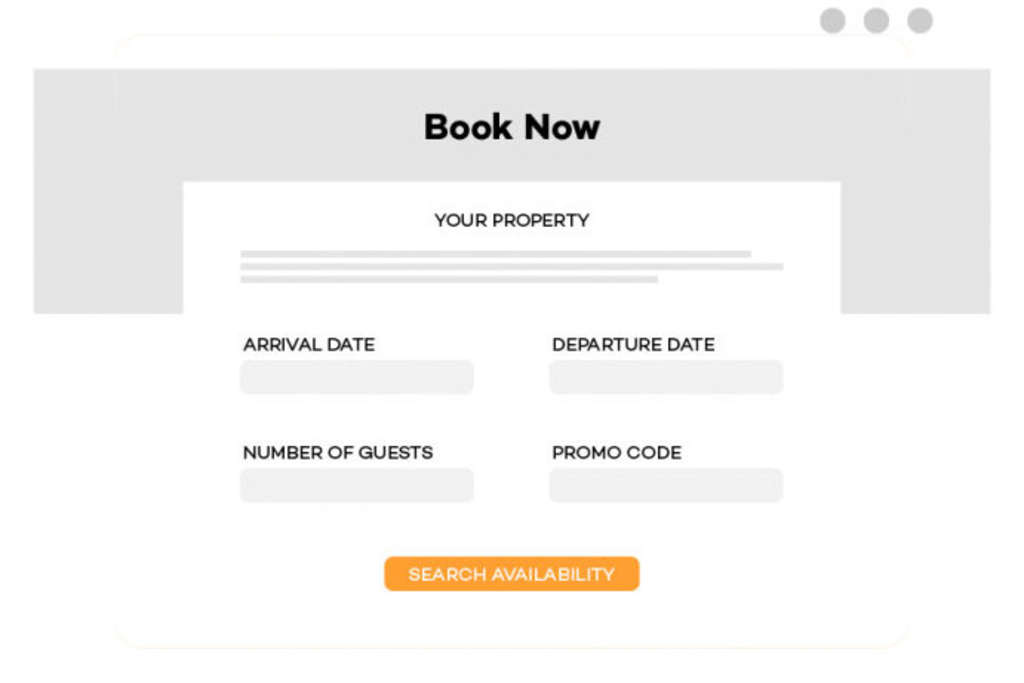This screenshot has height=683, width=1024.
Task: Click the middle gray dot icon
Action: [876, 19]
